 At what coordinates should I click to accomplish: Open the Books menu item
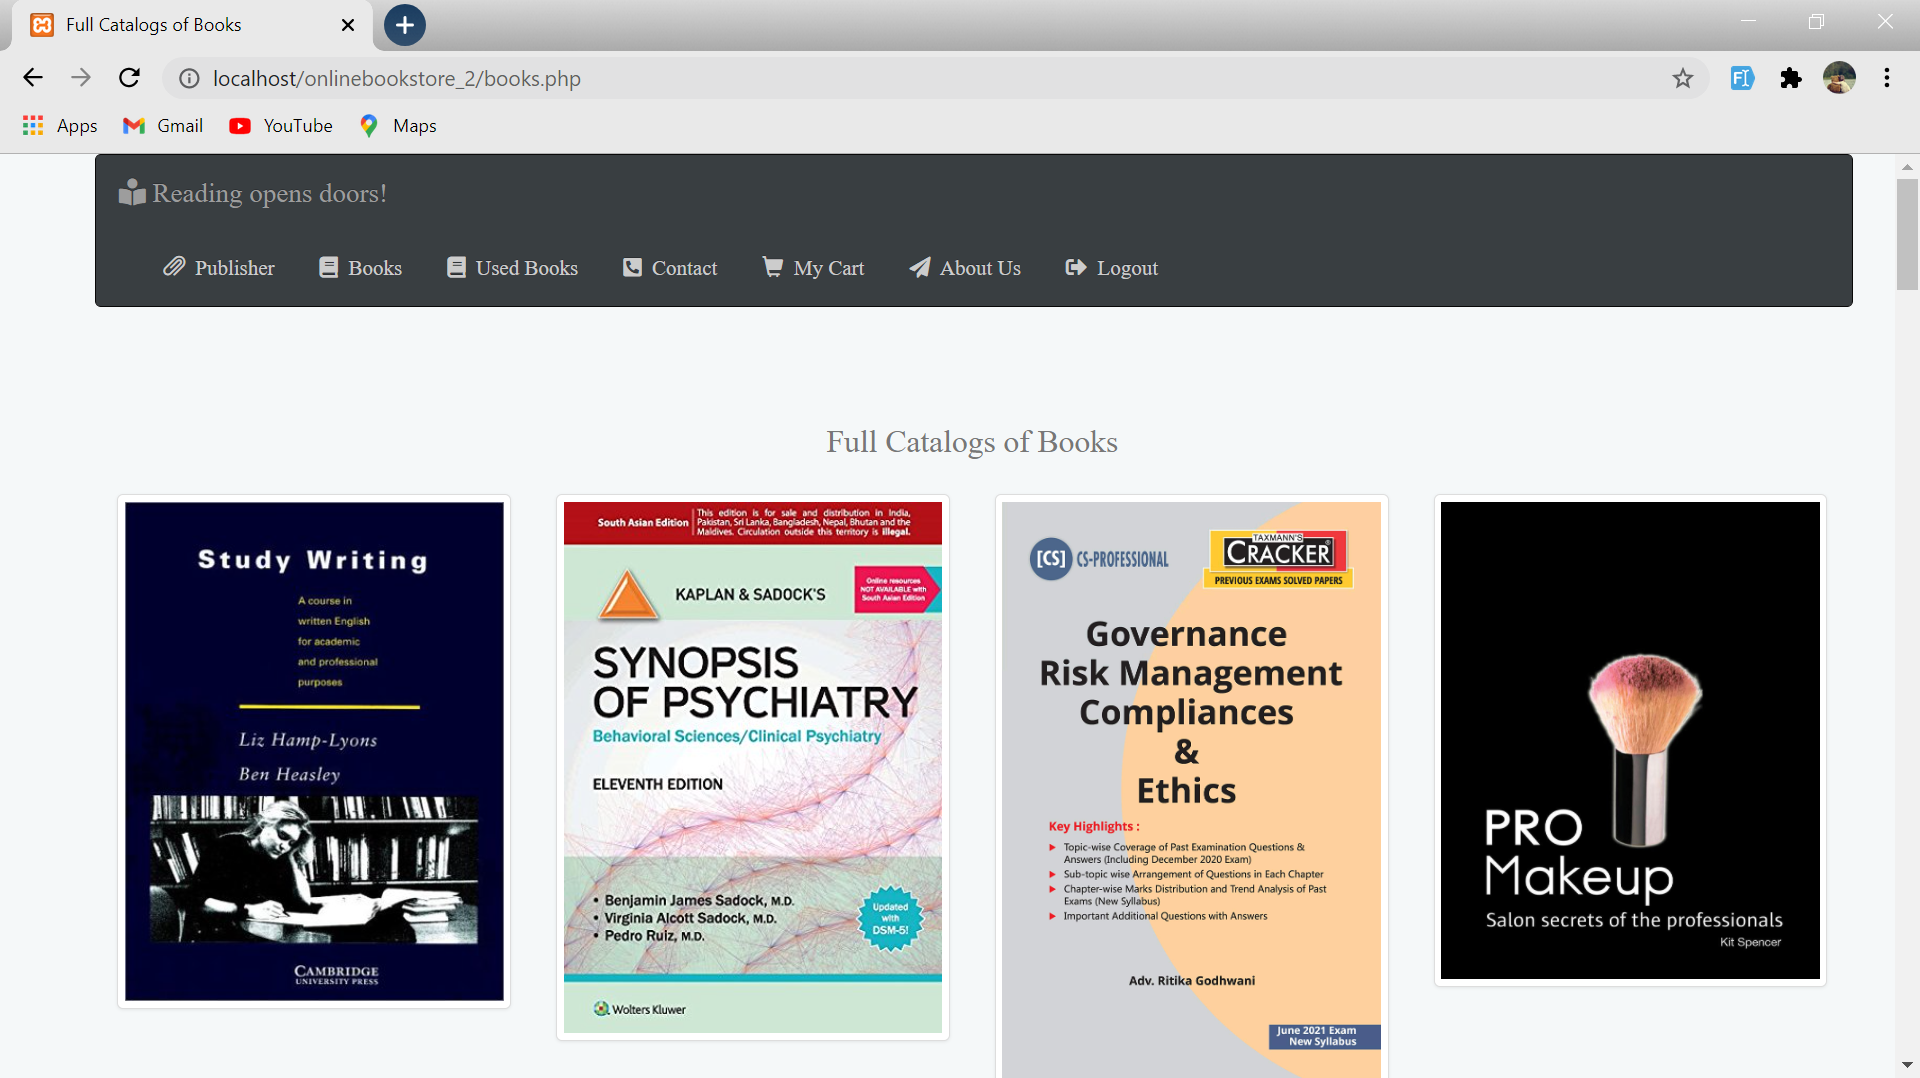click(360, 268)
